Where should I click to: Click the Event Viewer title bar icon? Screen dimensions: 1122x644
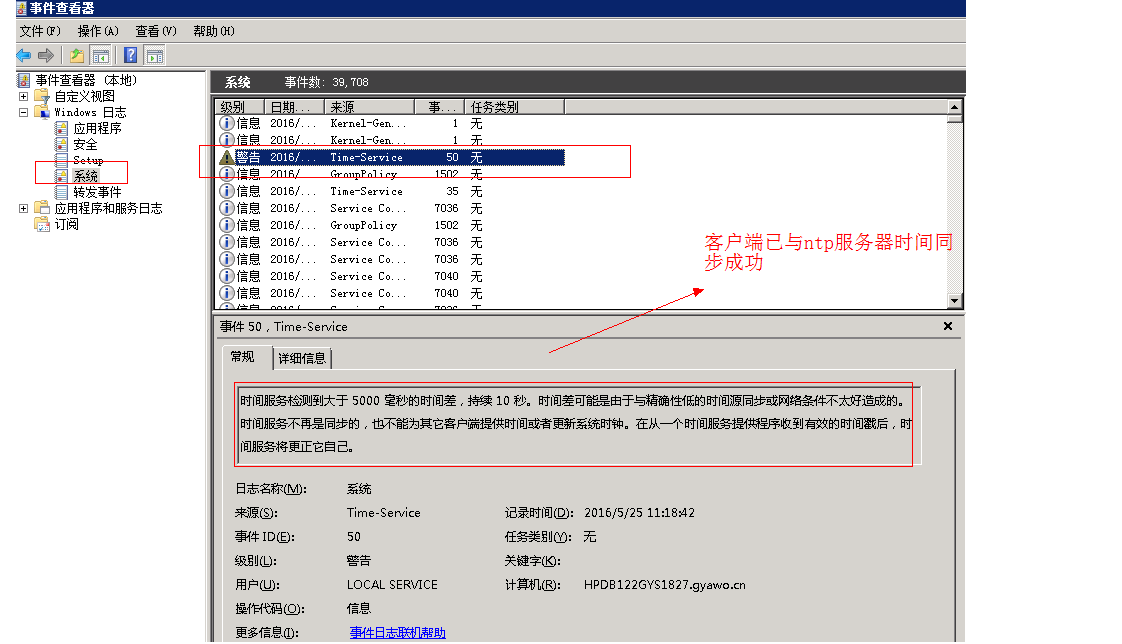click(x=21, y=9)
